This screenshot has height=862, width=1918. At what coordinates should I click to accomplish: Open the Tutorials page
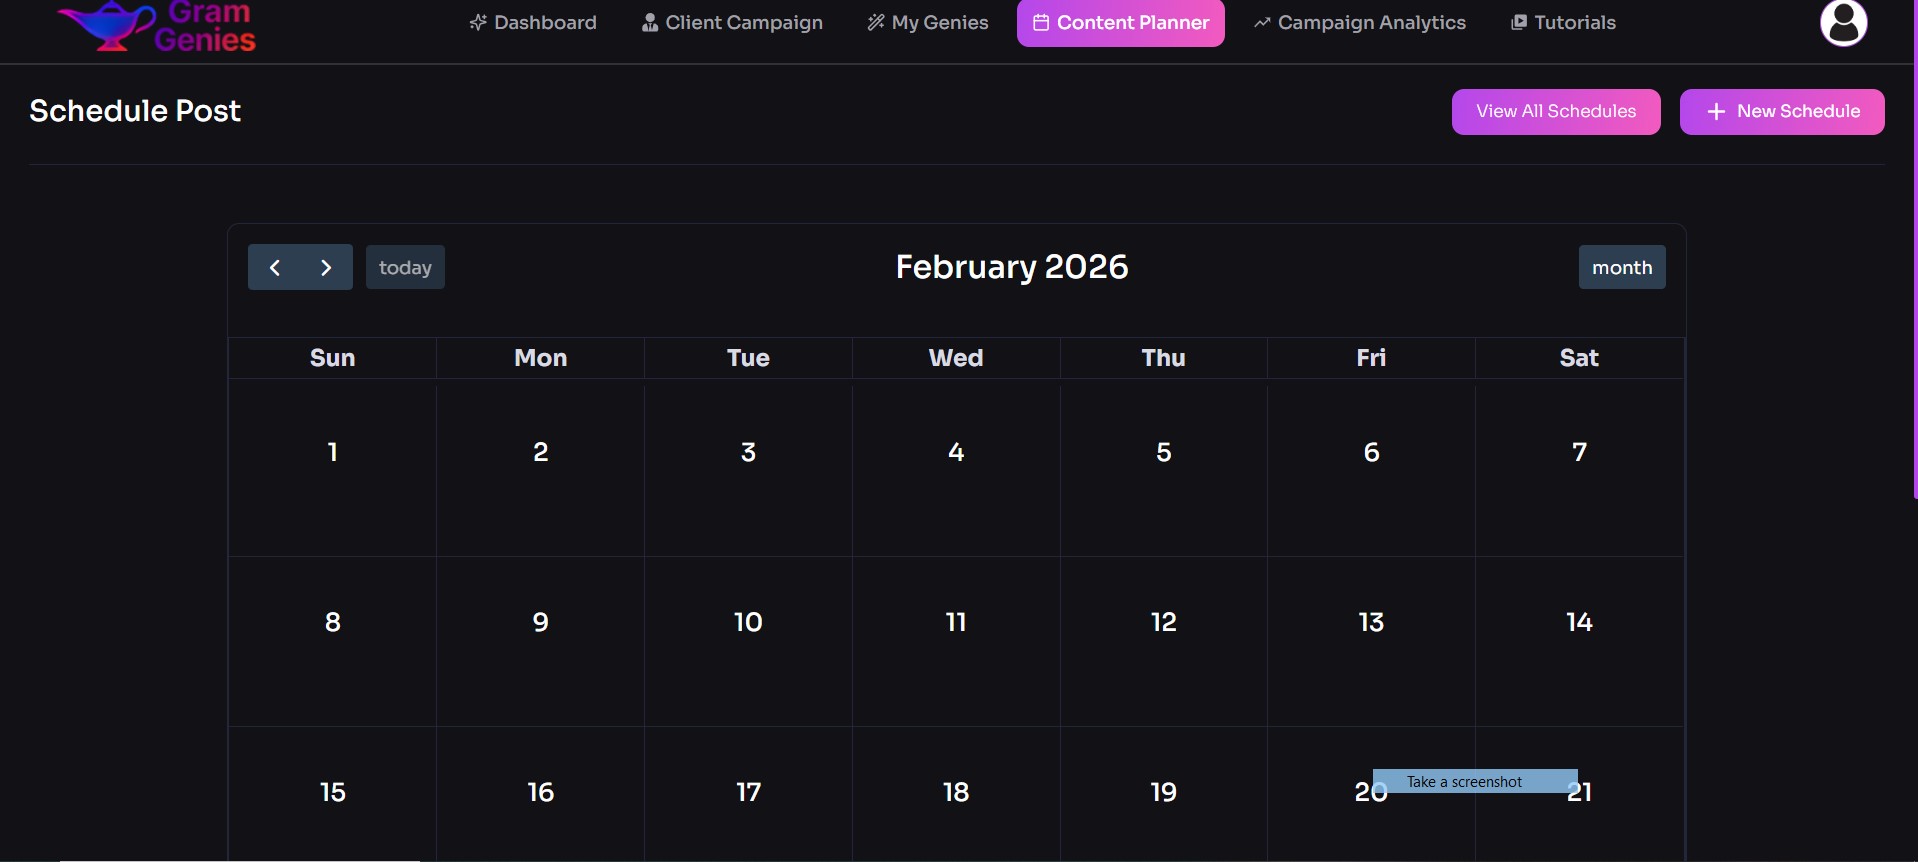point(1563,22)
